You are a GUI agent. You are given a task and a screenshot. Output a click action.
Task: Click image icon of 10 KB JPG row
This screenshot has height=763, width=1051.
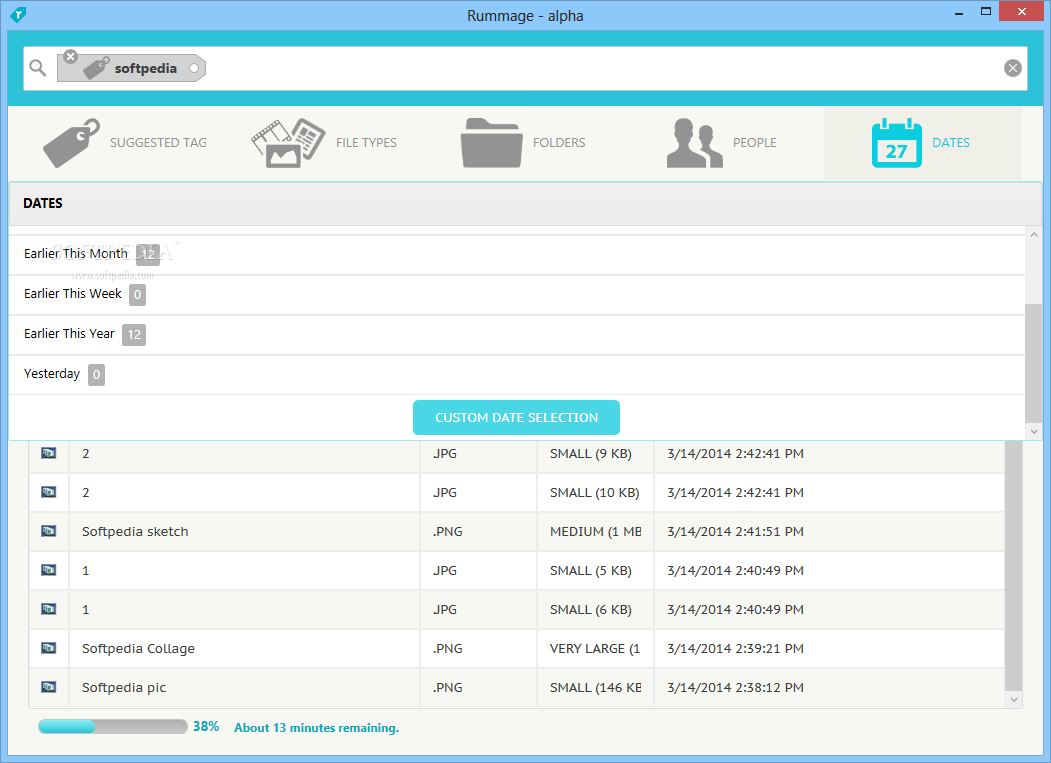tap(48, 492)
